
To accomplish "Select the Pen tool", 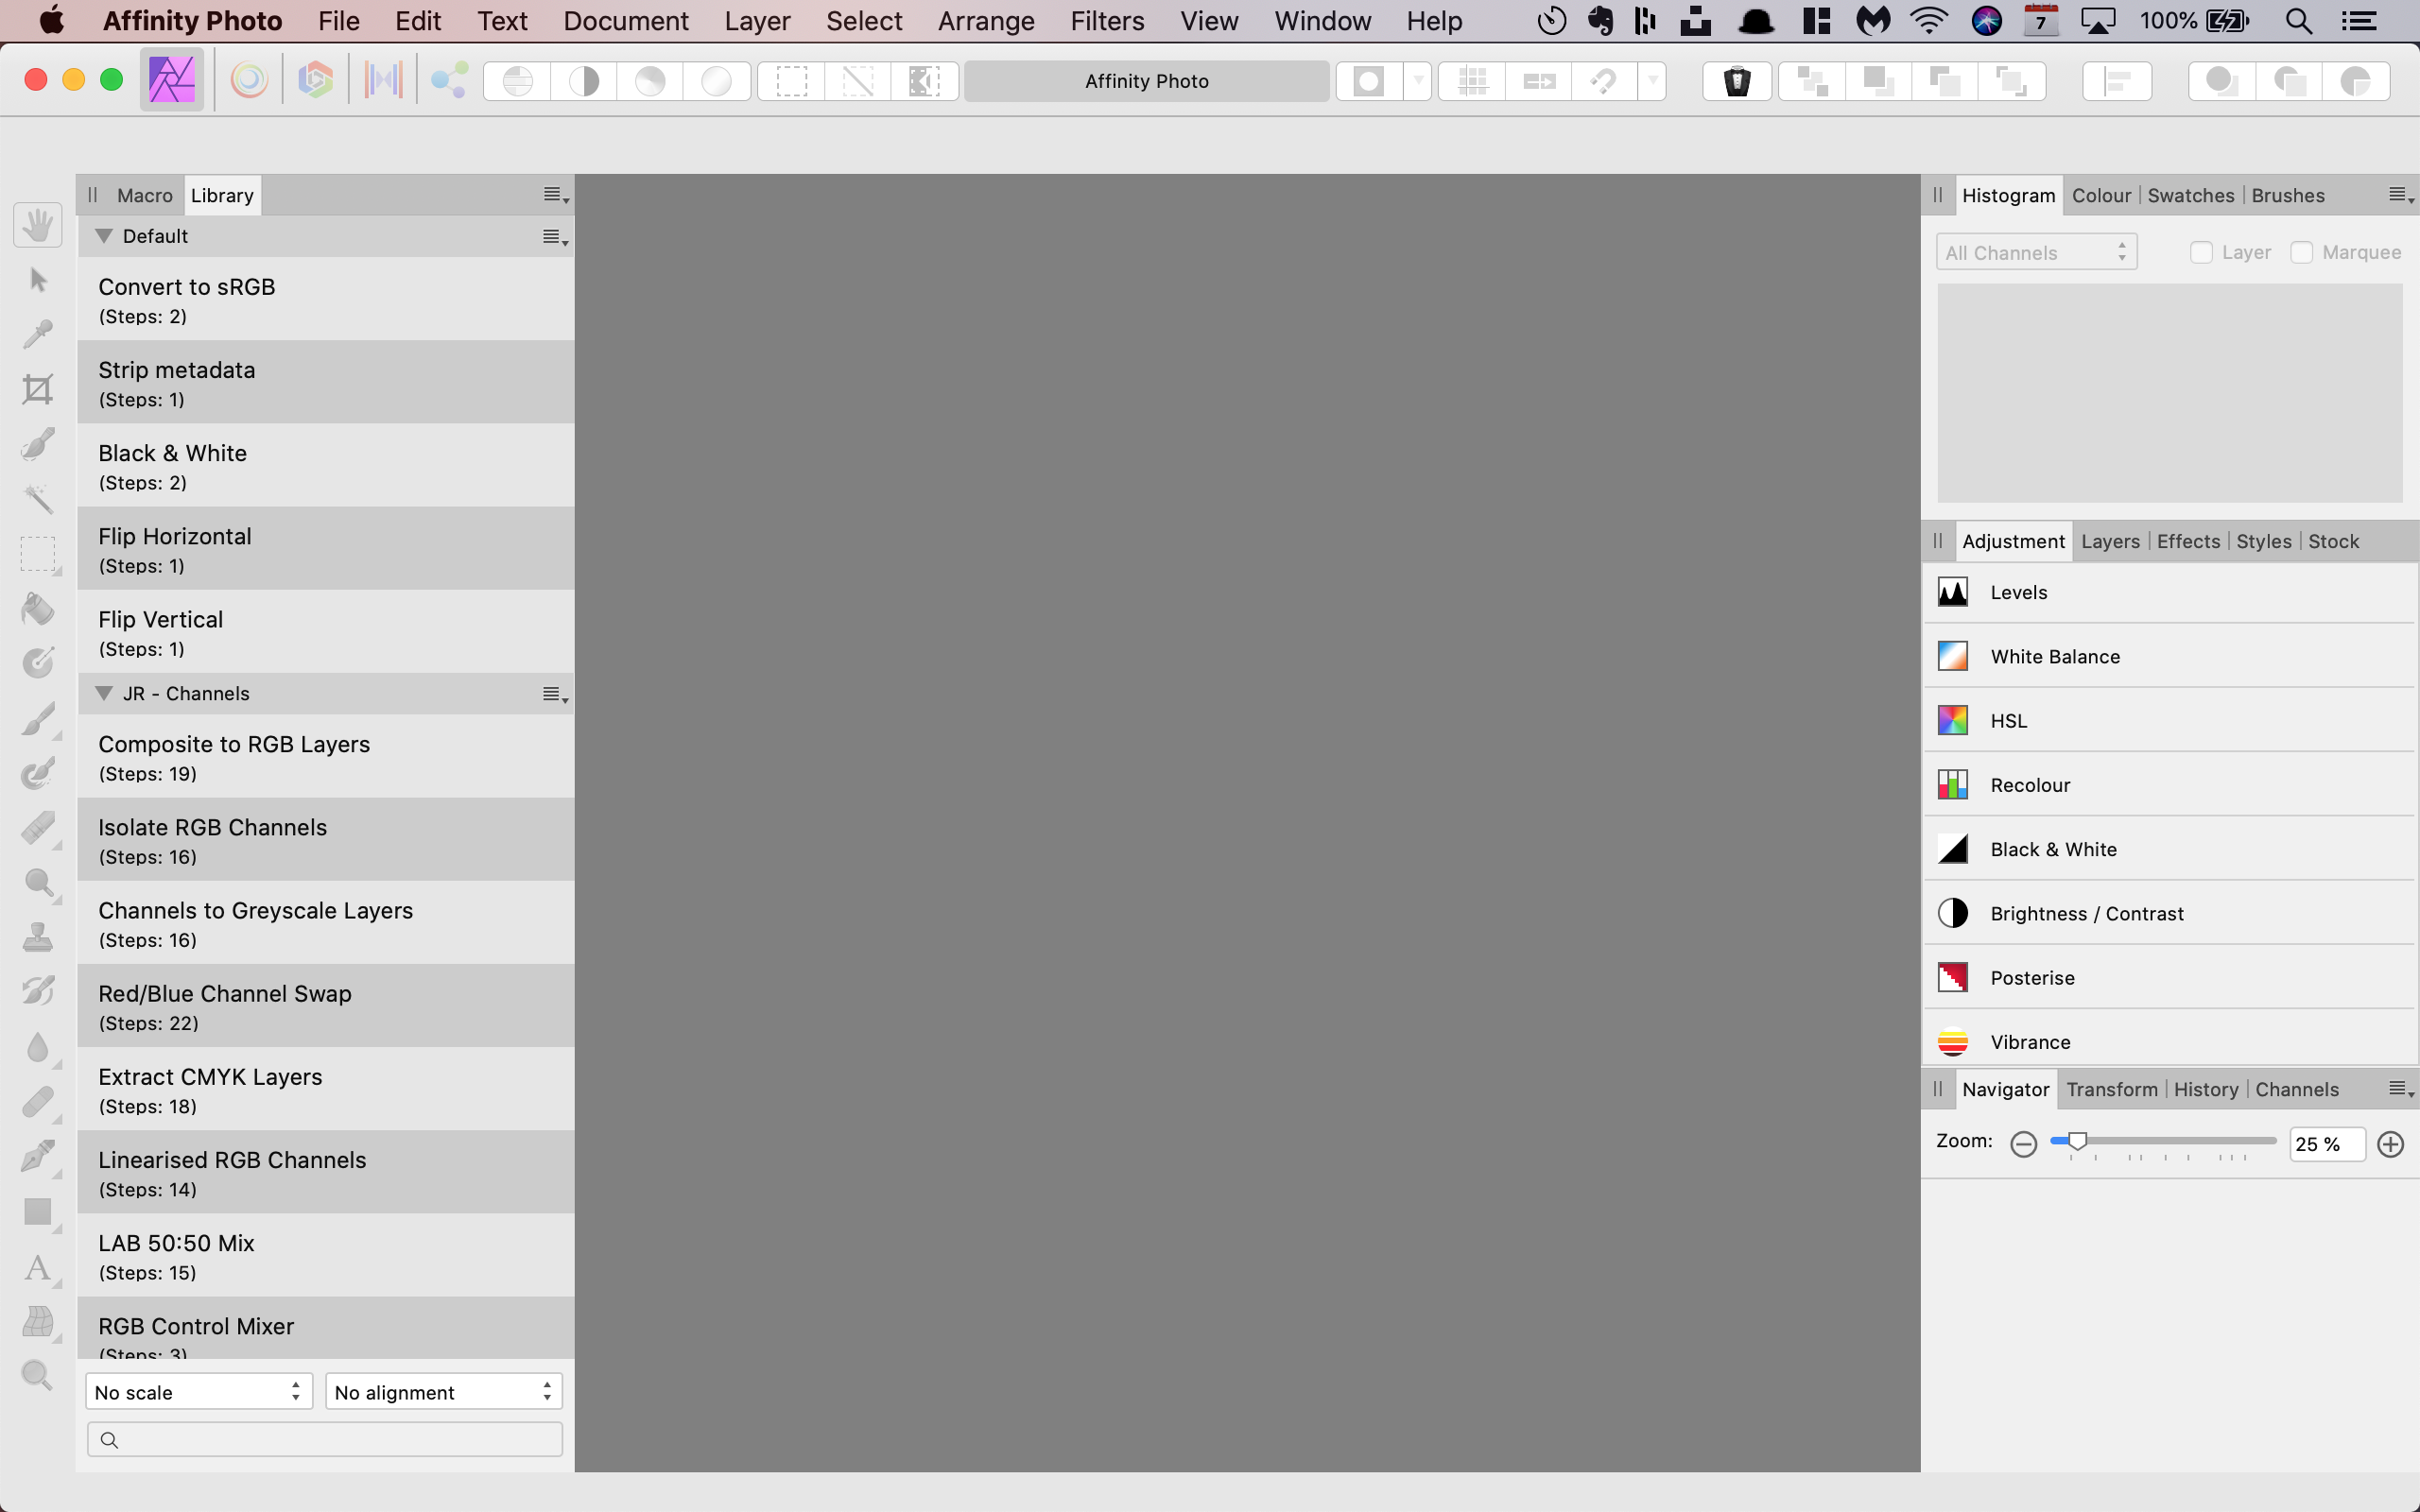I will point(38,1157).
